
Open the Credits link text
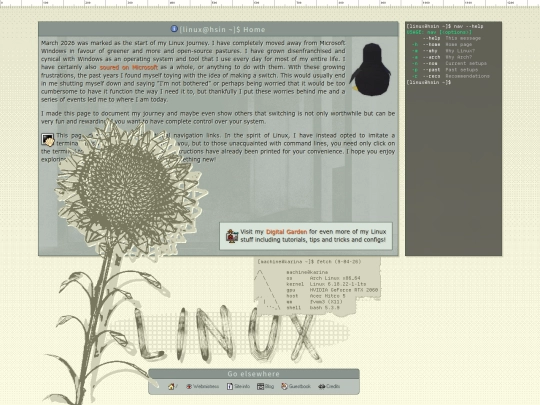coord(333,386)
